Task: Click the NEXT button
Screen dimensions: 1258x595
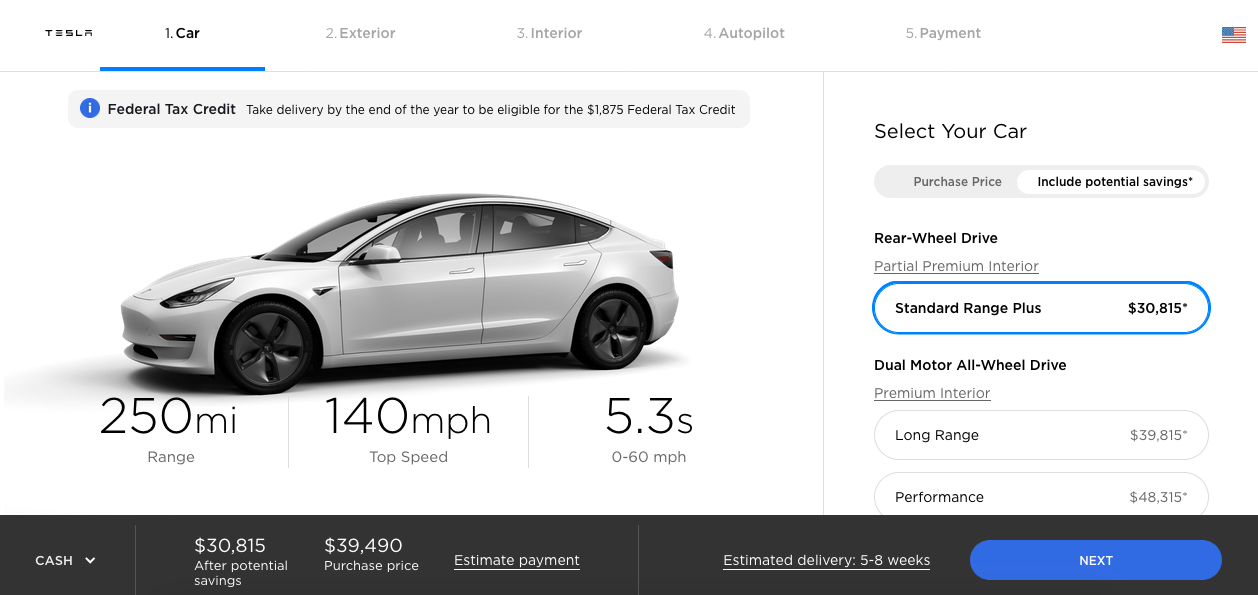Action: pyautogui.click(x=1095, y=560)
